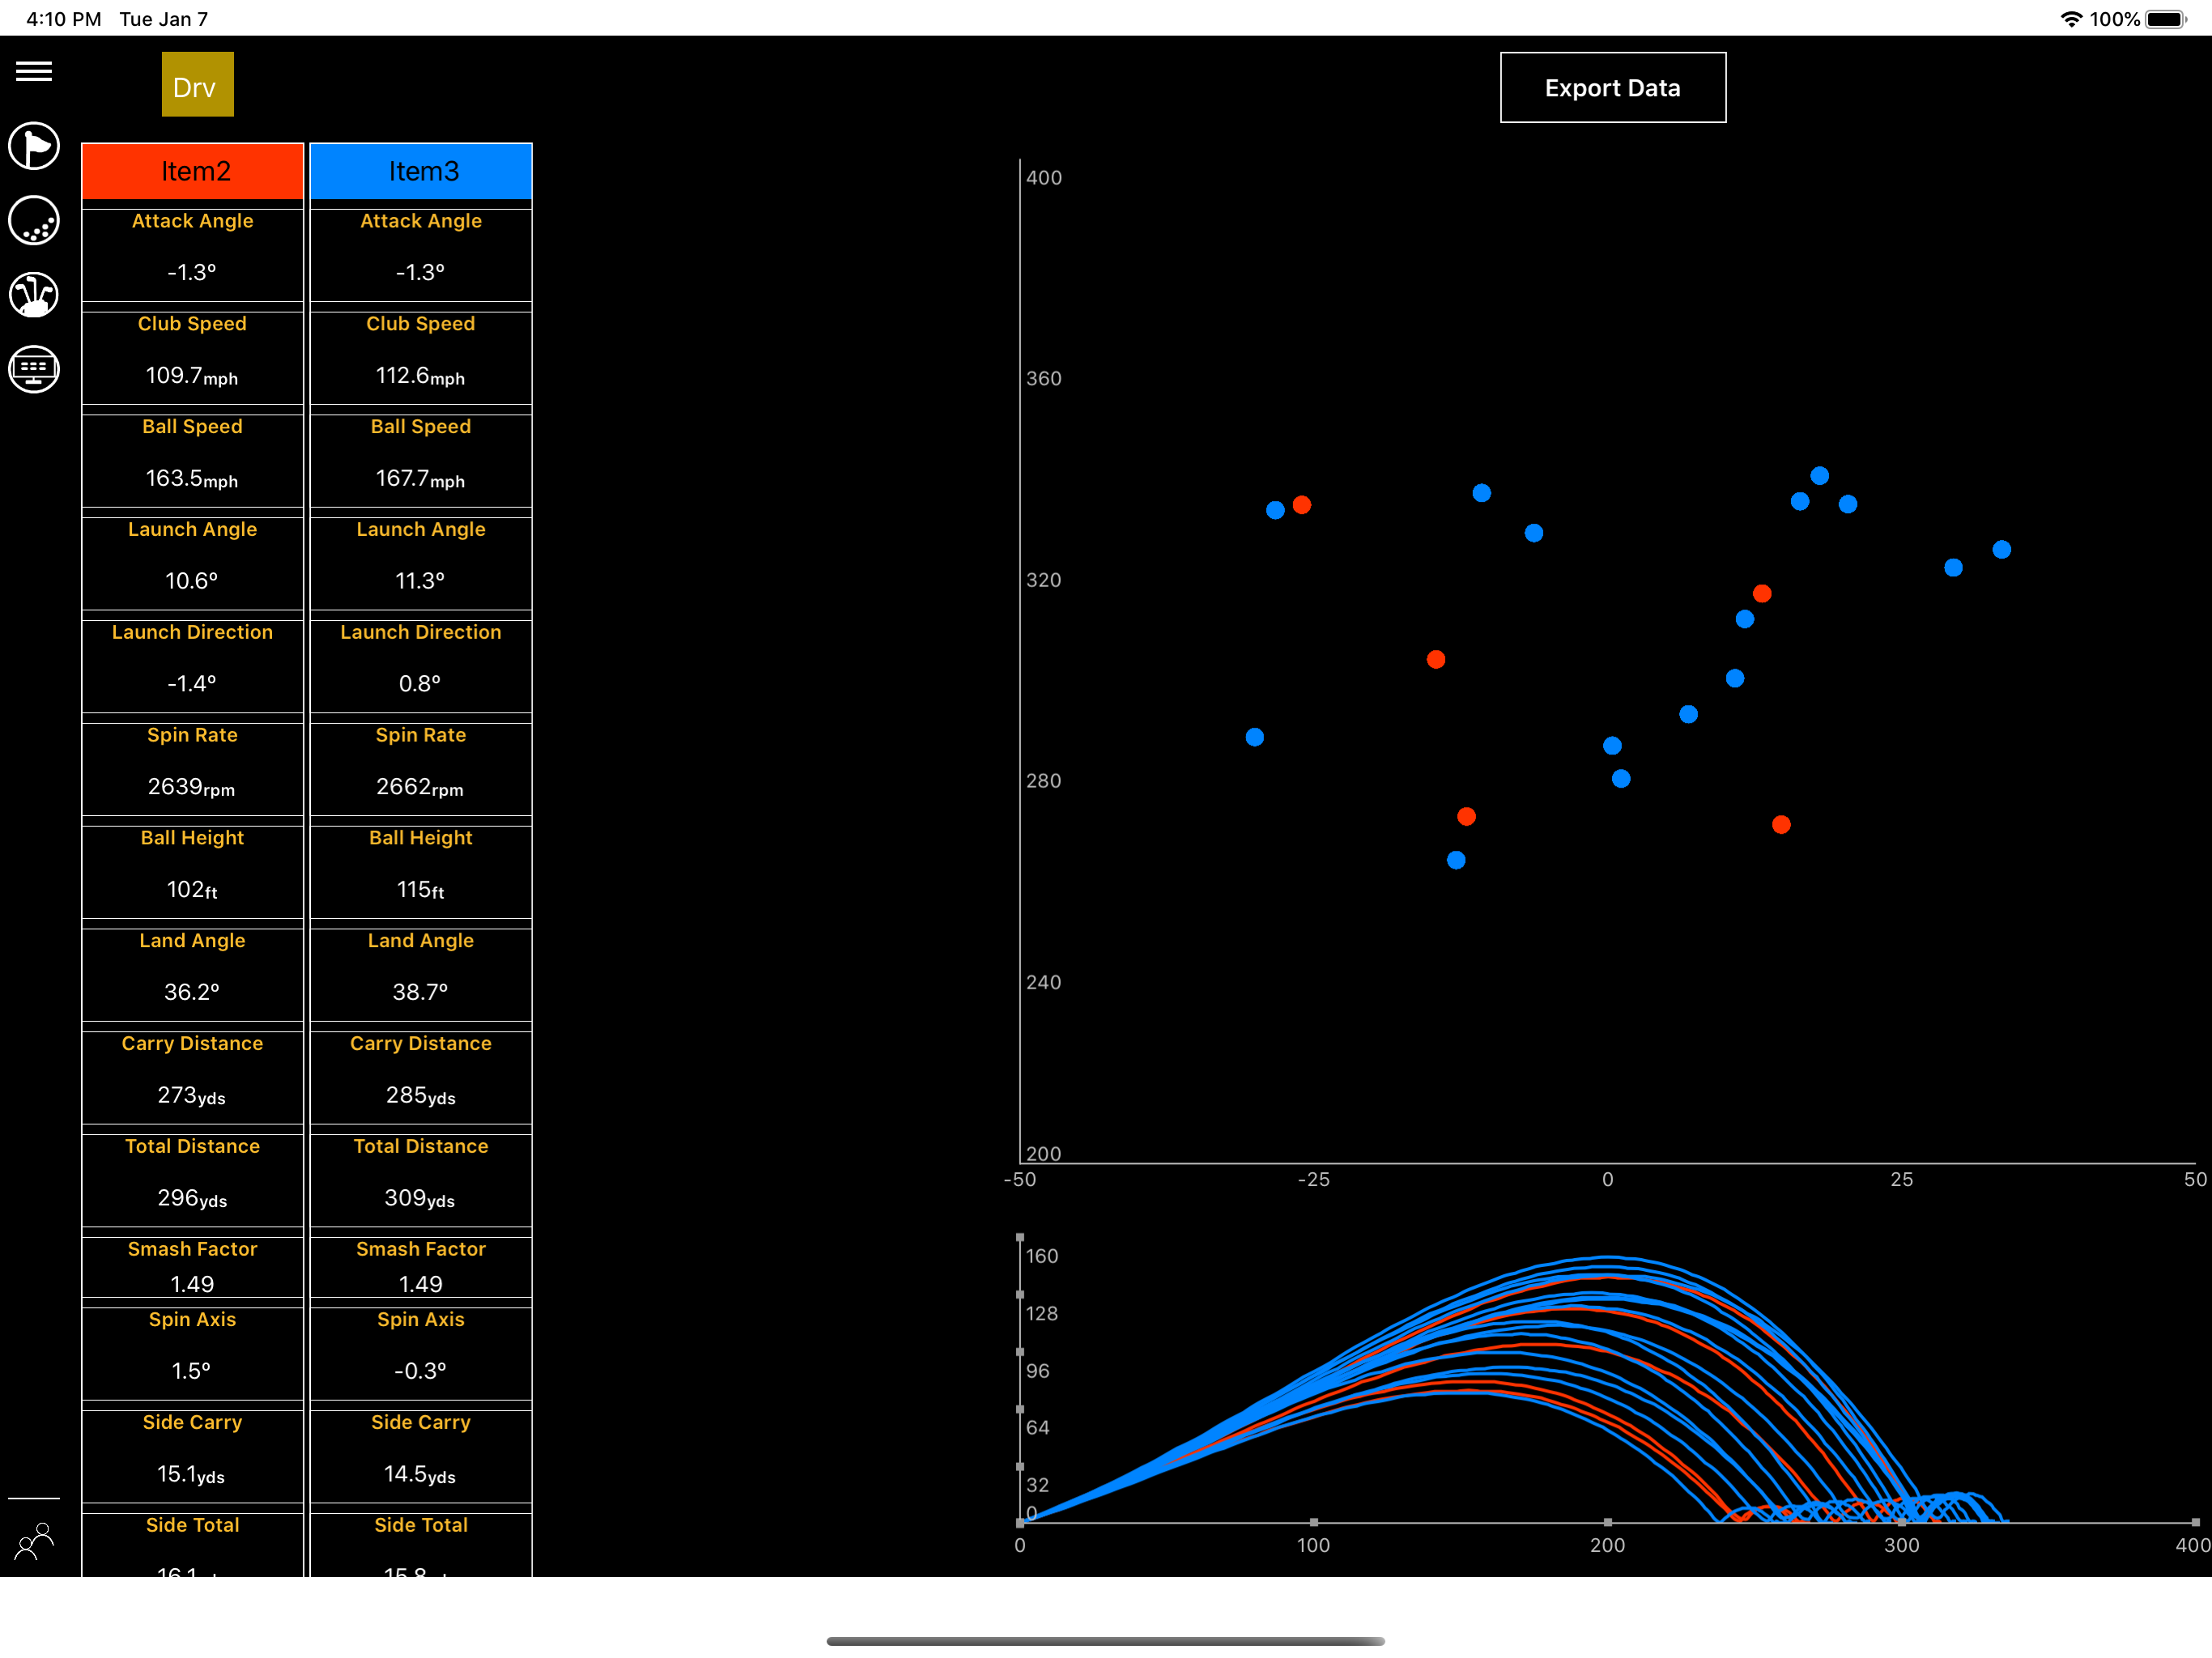The image size is (2212, 1658).
Task: Select the Item3 column header
Action: pos(421,171)
